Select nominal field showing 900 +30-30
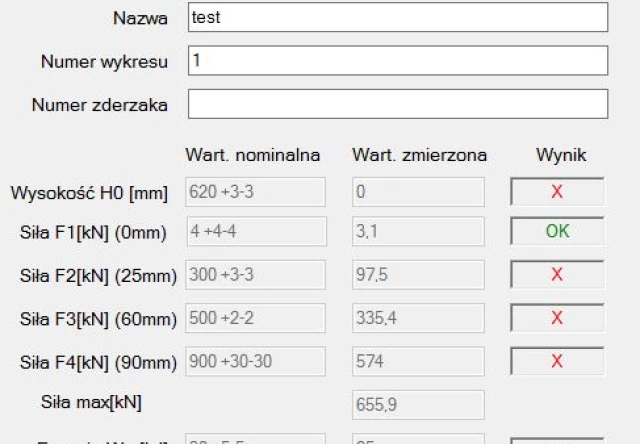The width and height of the screenshot is (640, 444). coord(256,361)
